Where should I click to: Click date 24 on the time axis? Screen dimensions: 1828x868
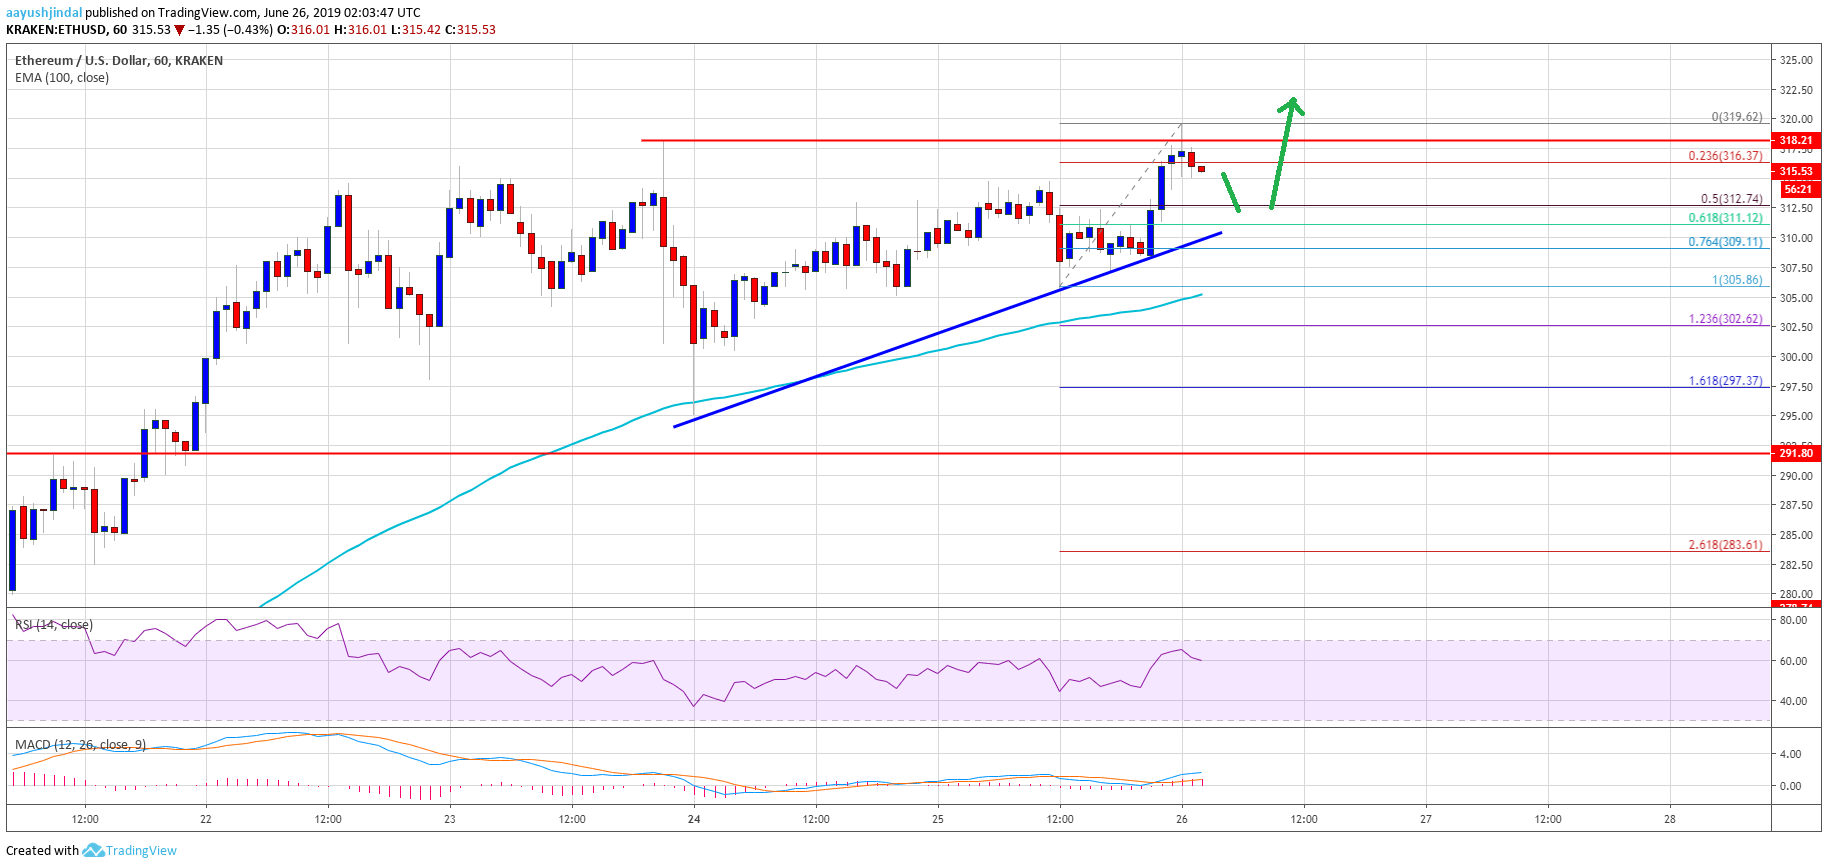click(694, 819)
